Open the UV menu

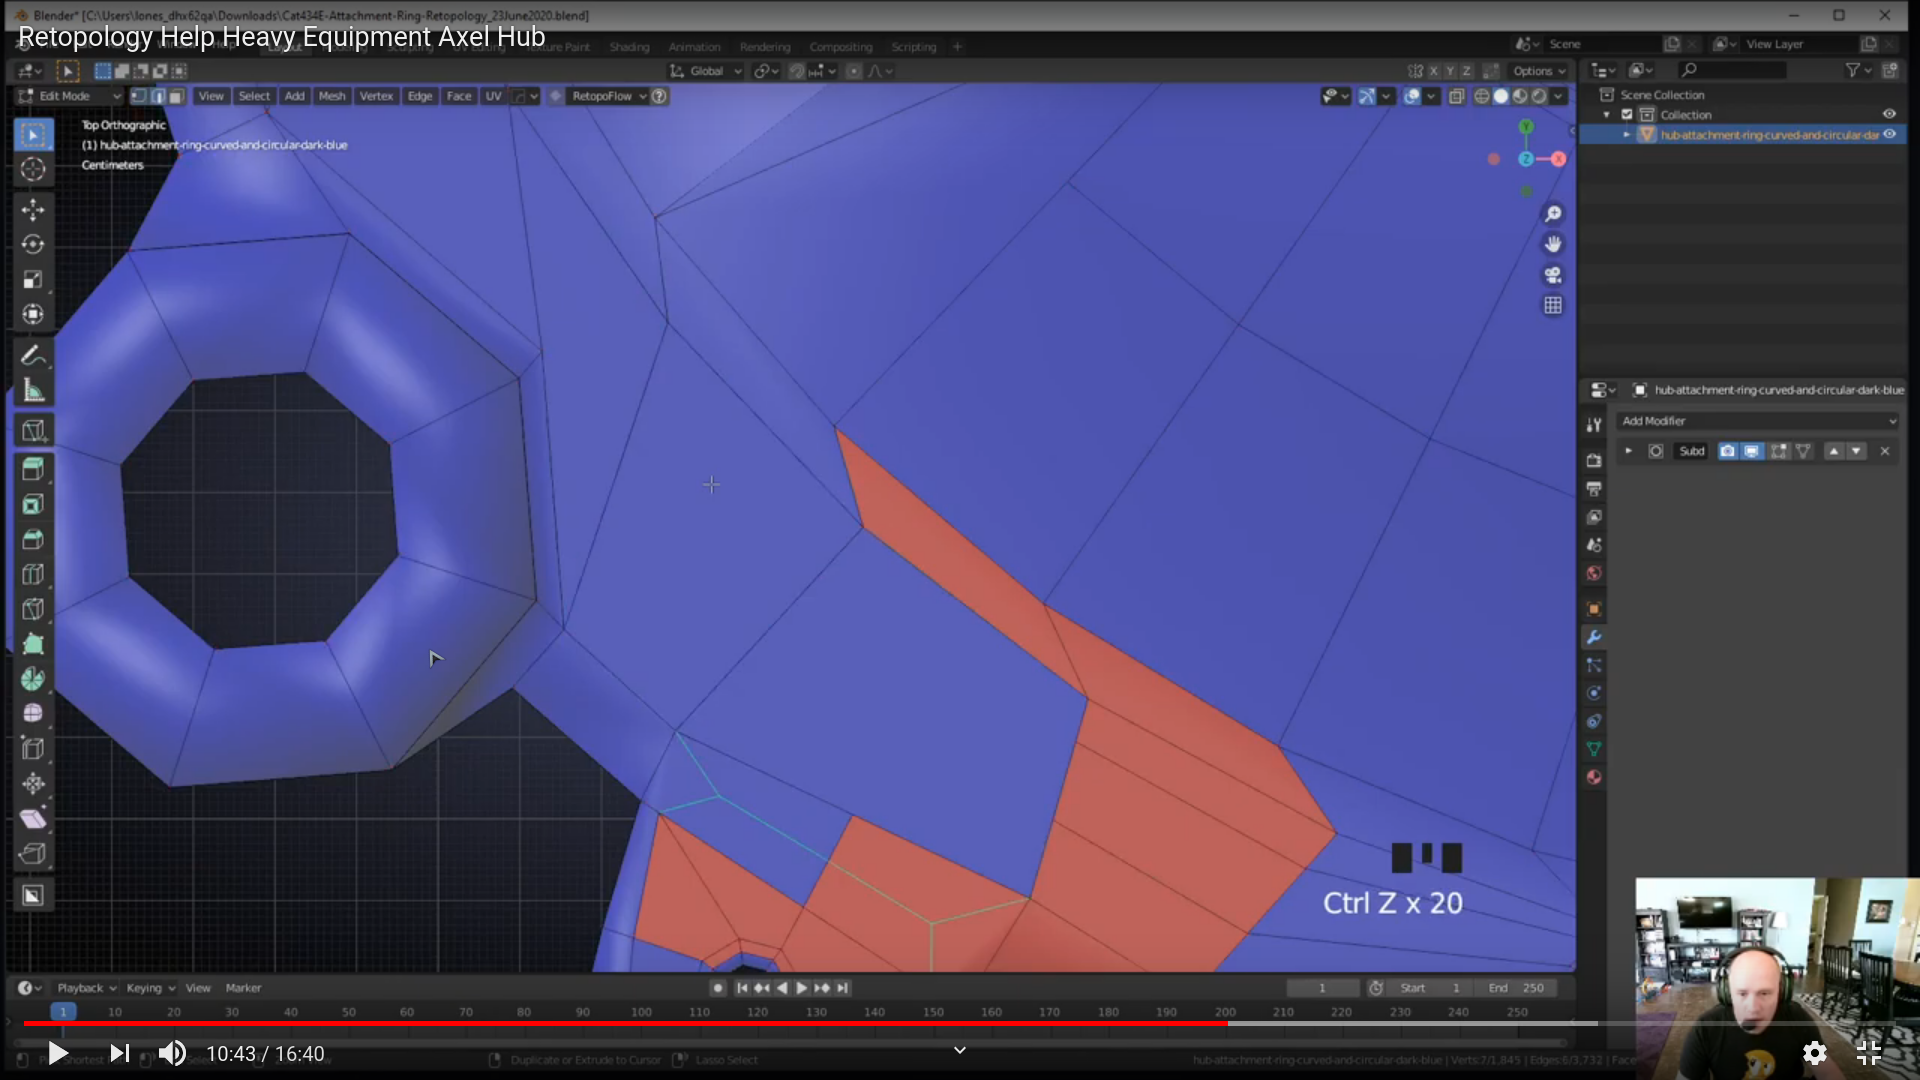point(493,96)
